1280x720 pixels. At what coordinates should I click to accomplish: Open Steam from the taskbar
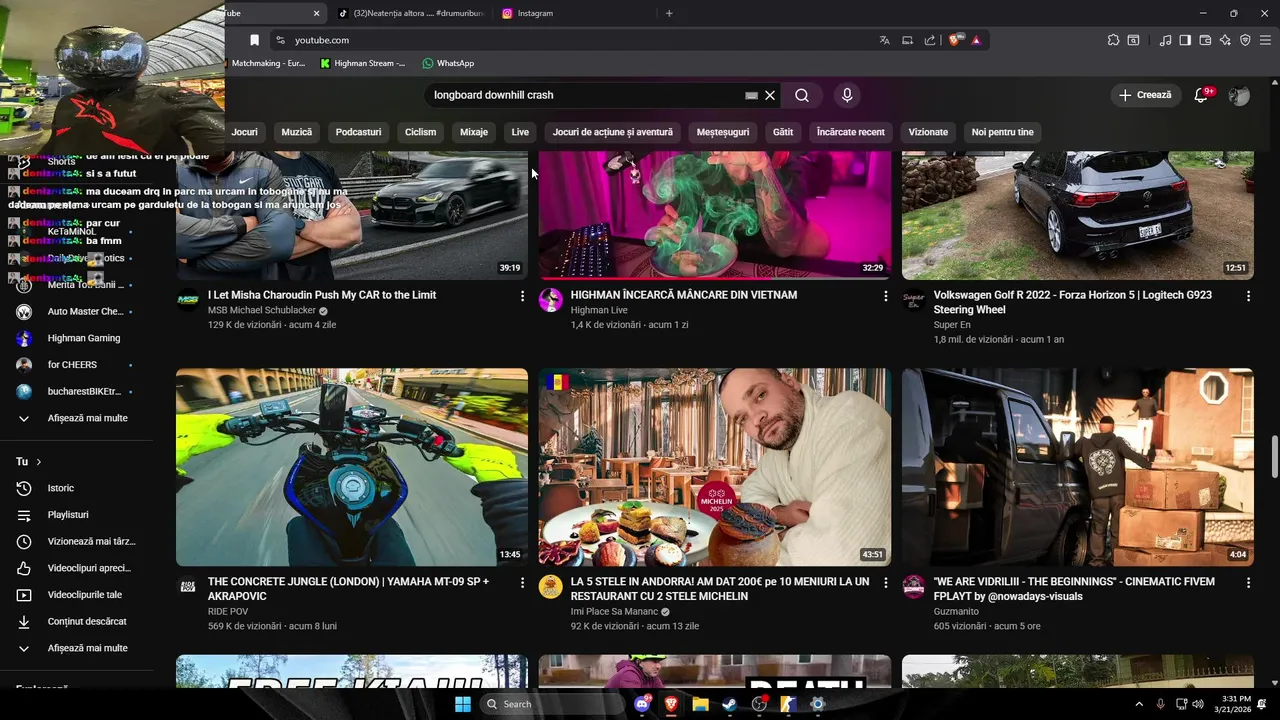729,704
